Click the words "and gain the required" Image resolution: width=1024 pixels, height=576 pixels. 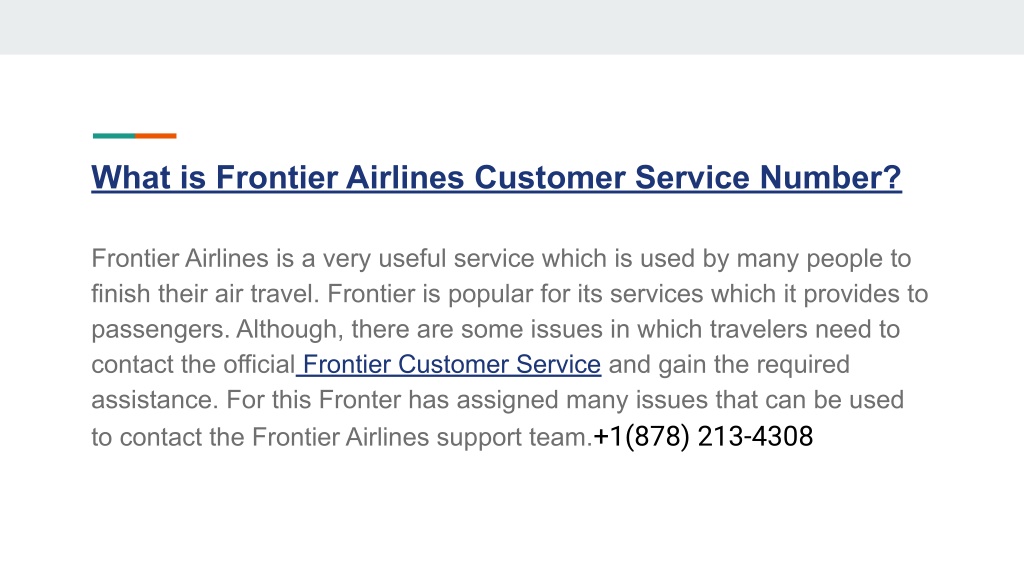(729, 364)
